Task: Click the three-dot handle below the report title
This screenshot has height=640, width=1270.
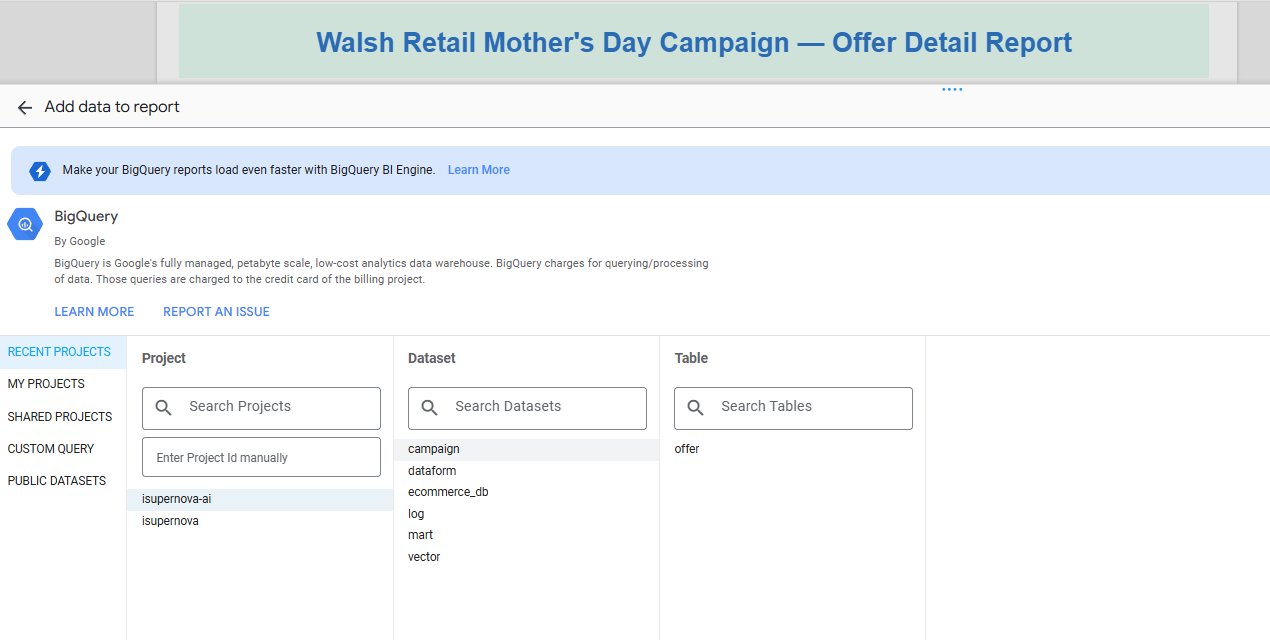Action: click(x=952, y=89)
